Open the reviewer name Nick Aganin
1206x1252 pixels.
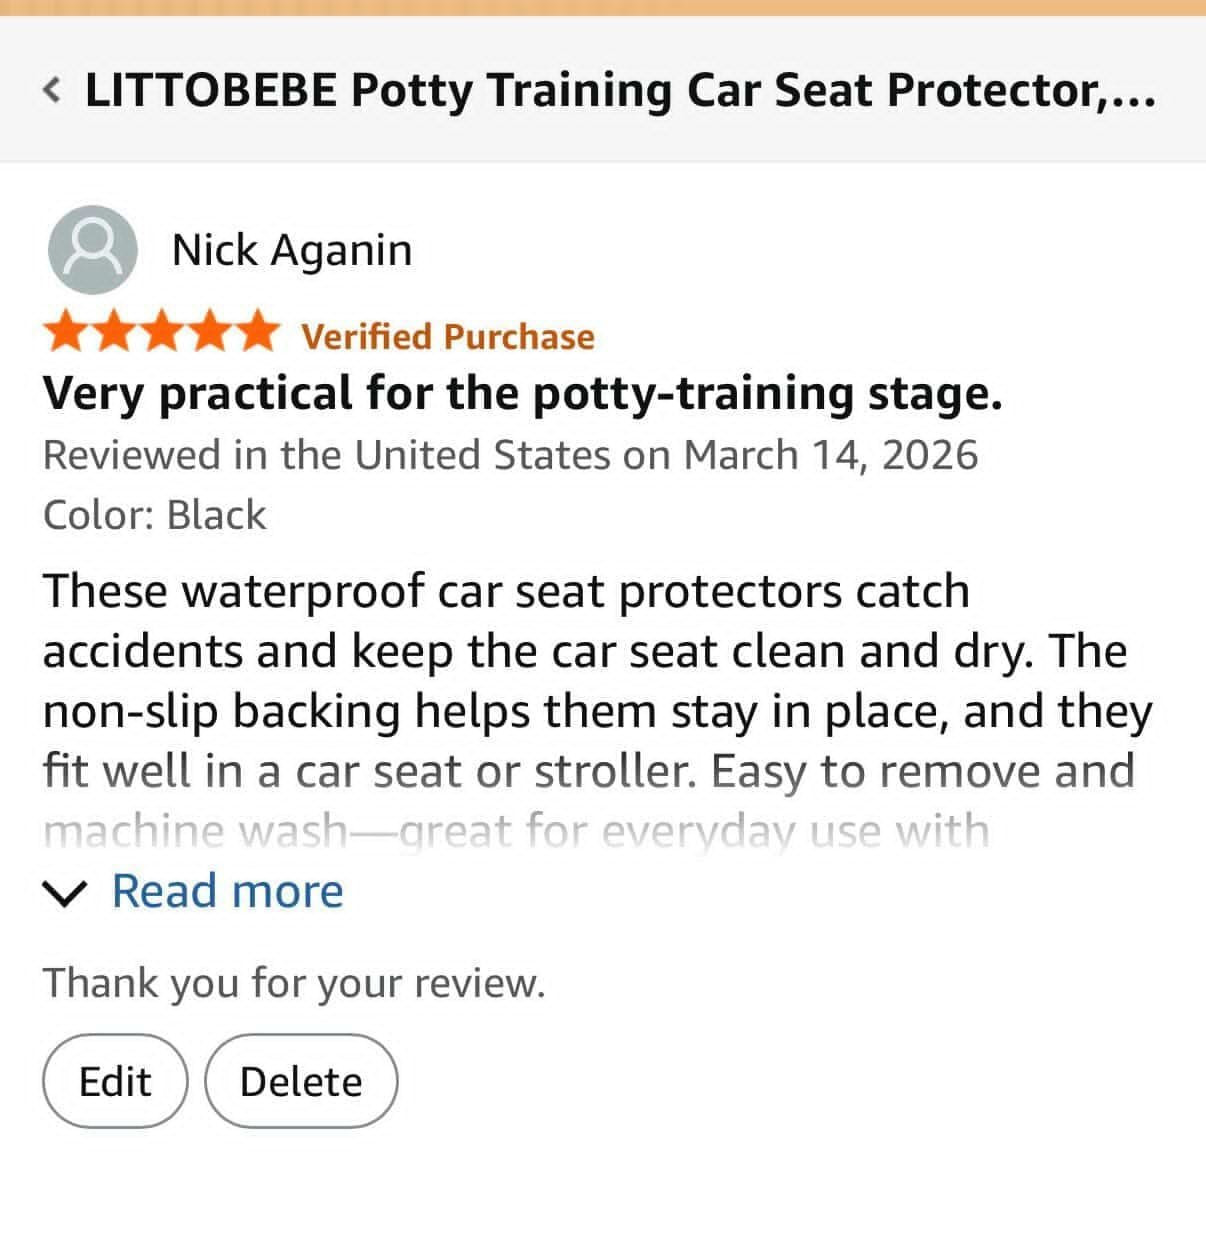[292, 250]
